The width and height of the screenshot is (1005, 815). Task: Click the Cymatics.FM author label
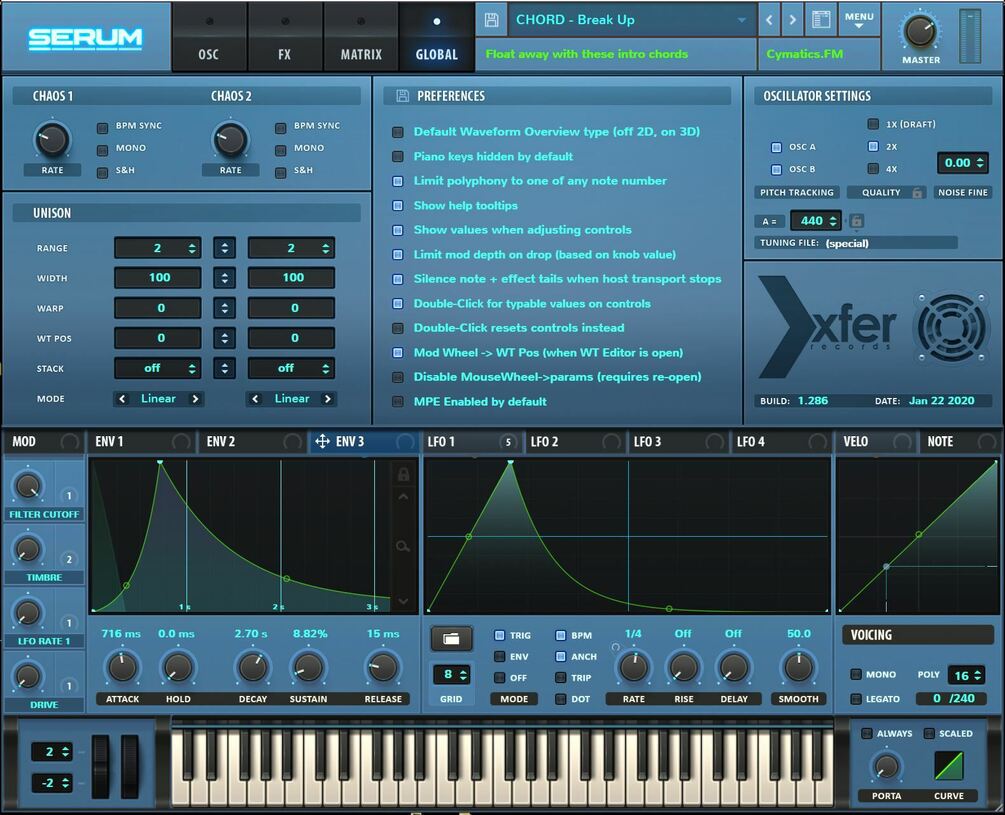click(804, 54)
